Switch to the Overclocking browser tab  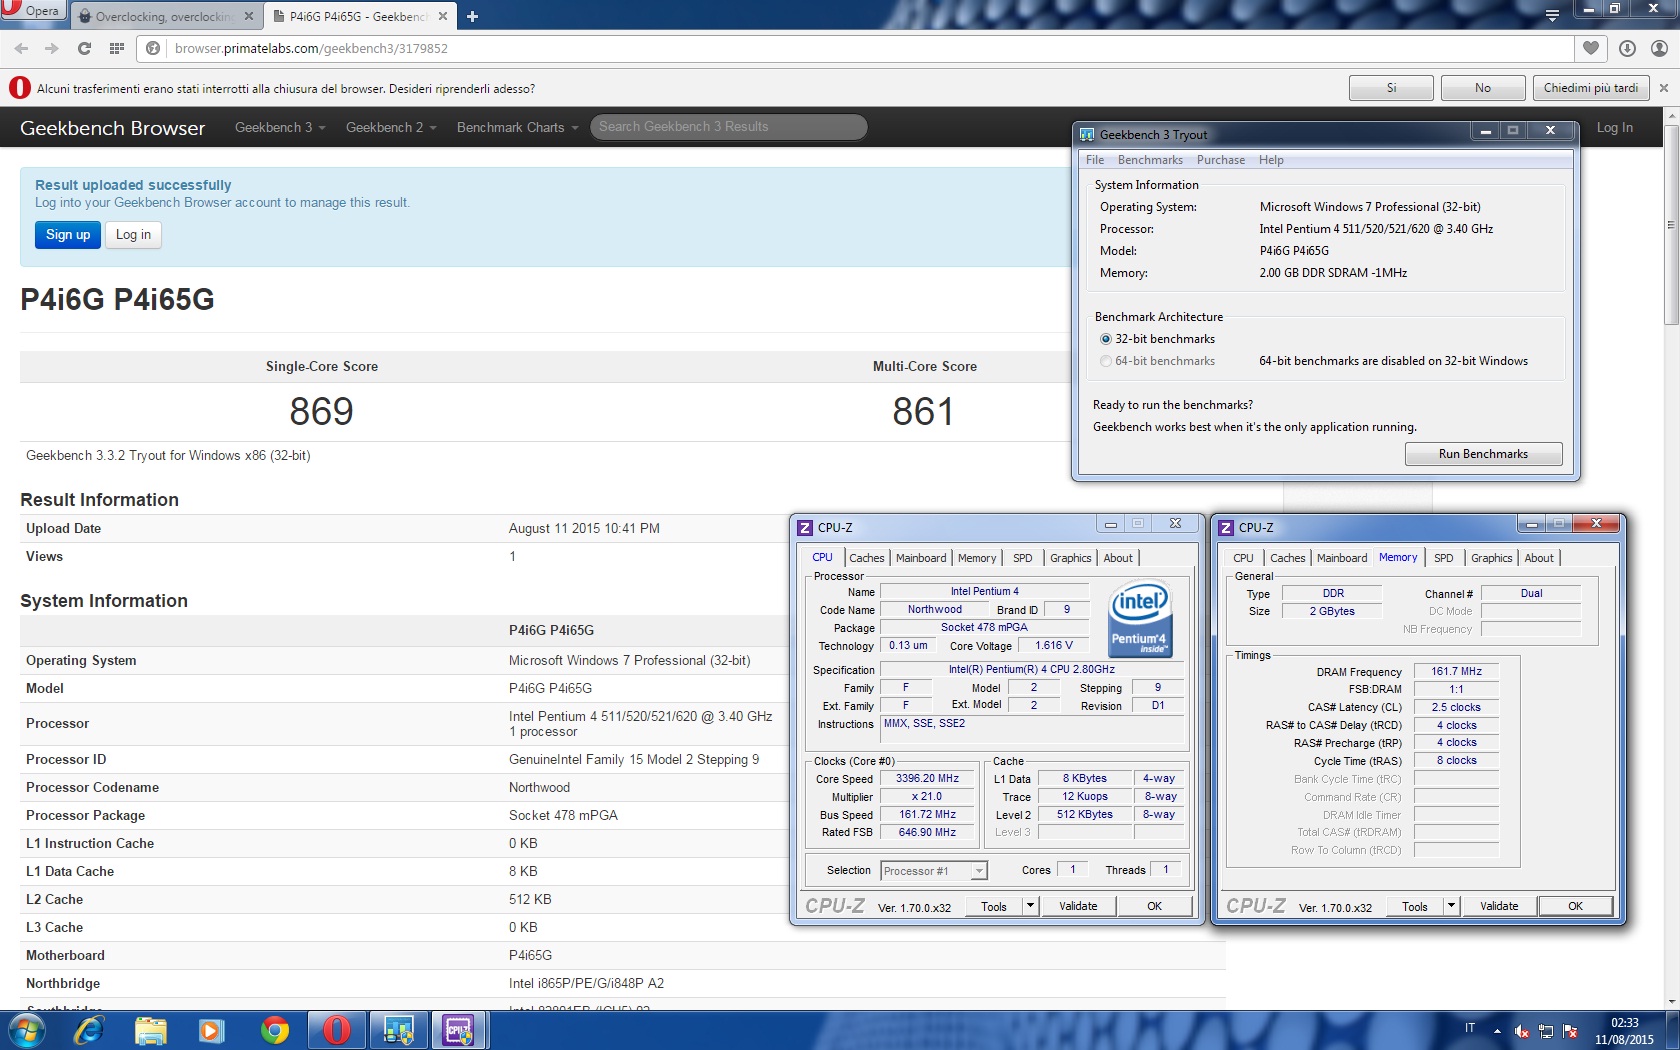pyautogui.click(x=165, y=16)
